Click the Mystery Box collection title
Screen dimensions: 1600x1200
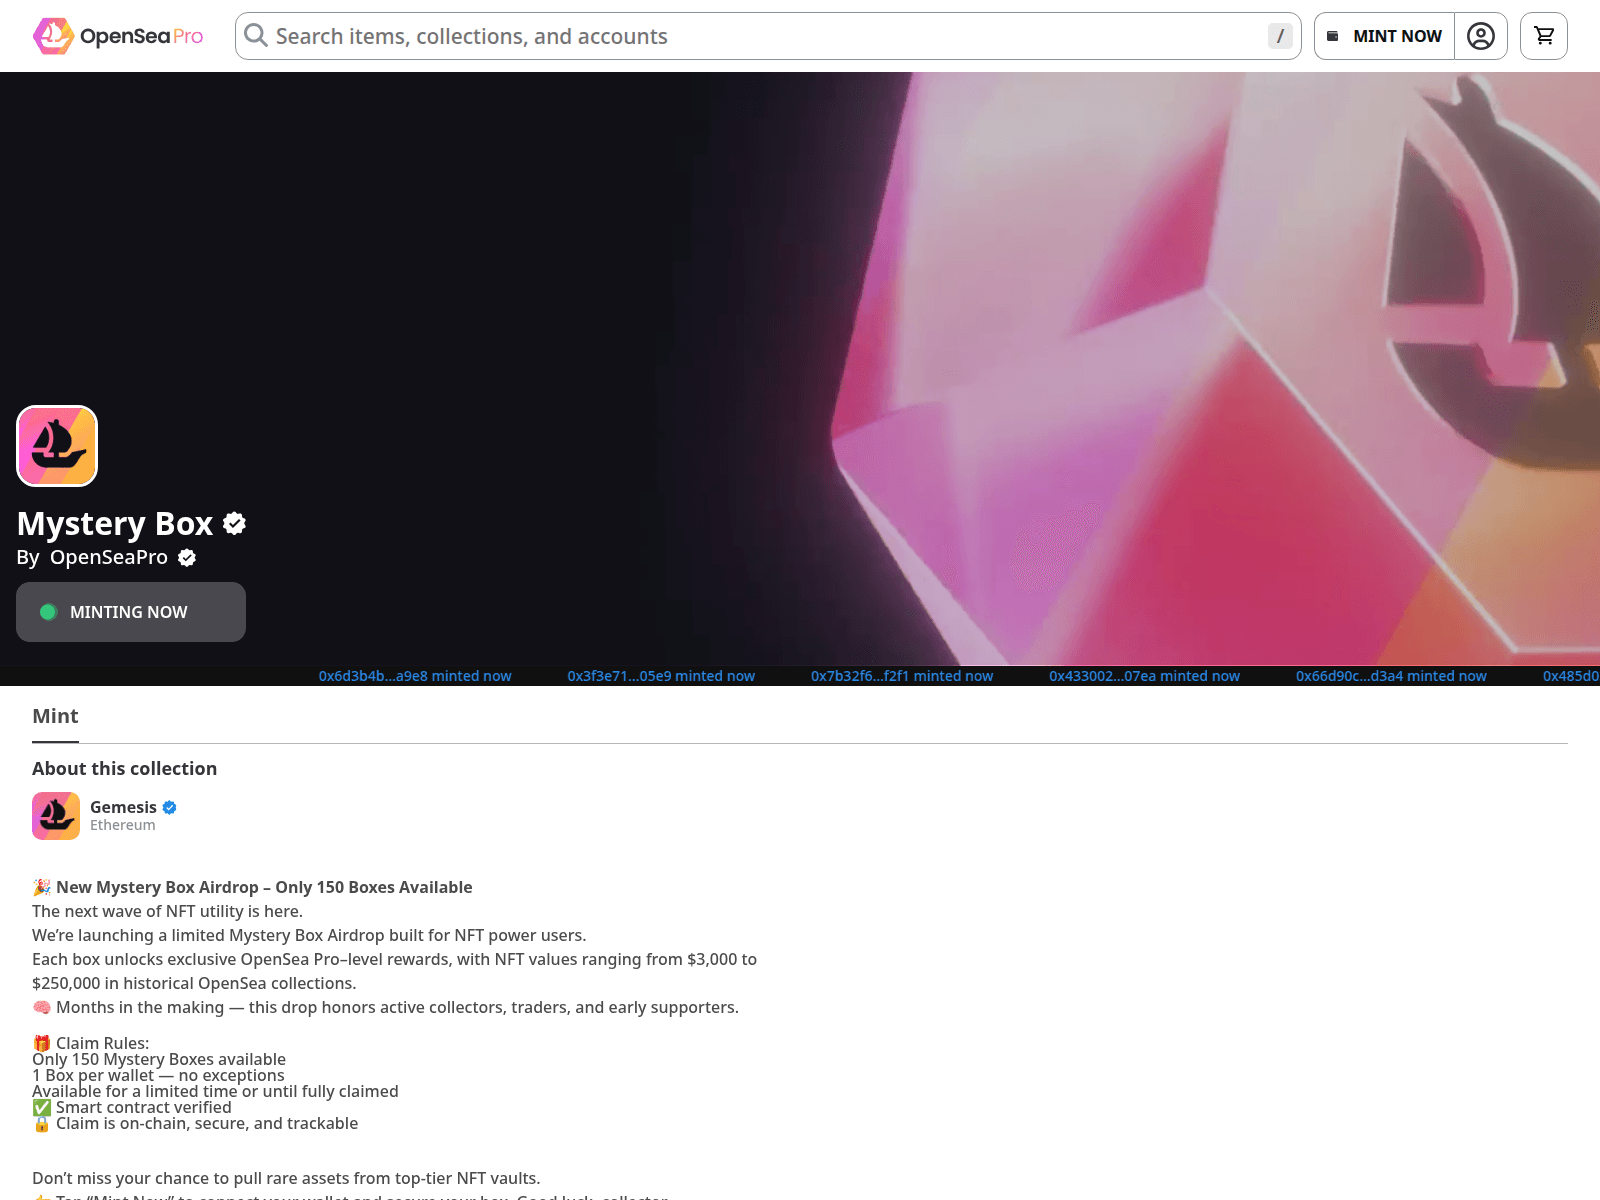[x=115, y=523]
